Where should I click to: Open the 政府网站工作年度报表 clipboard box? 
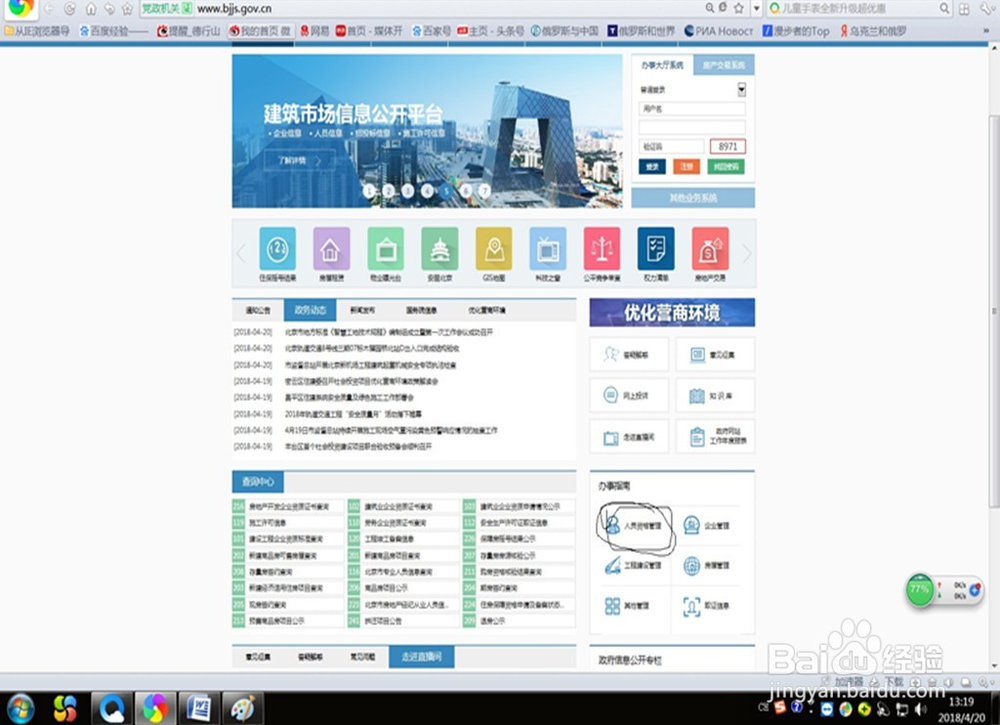tap(715, 437)
